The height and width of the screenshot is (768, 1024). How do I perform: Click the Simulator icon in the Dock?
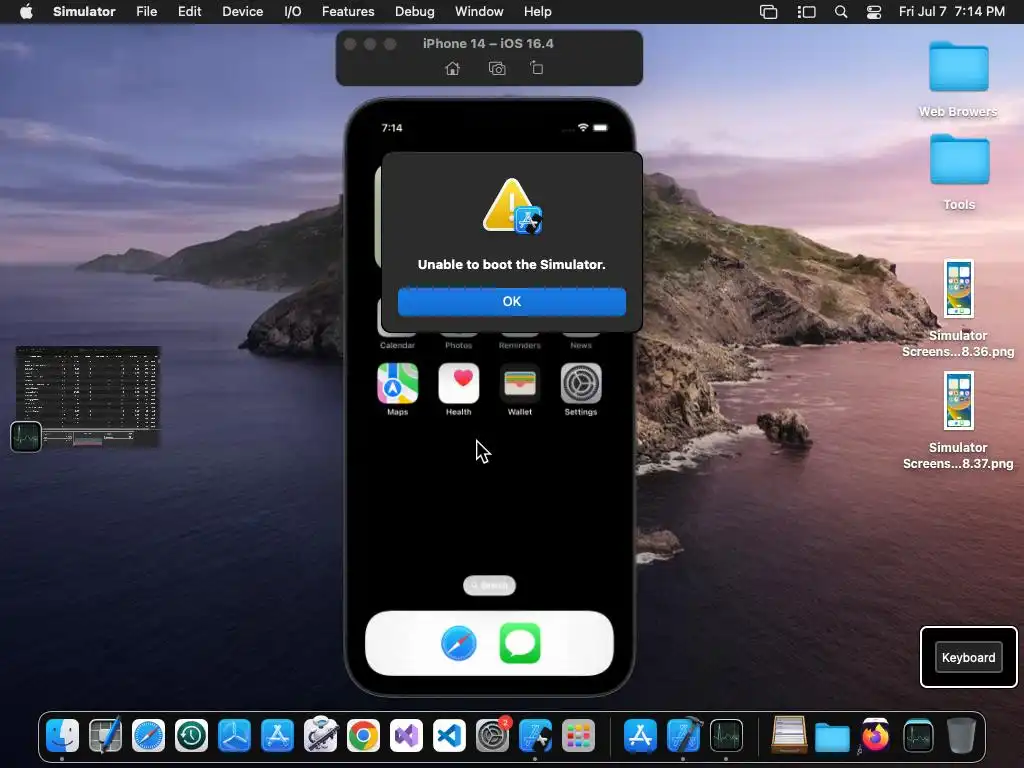click(536, 736)
